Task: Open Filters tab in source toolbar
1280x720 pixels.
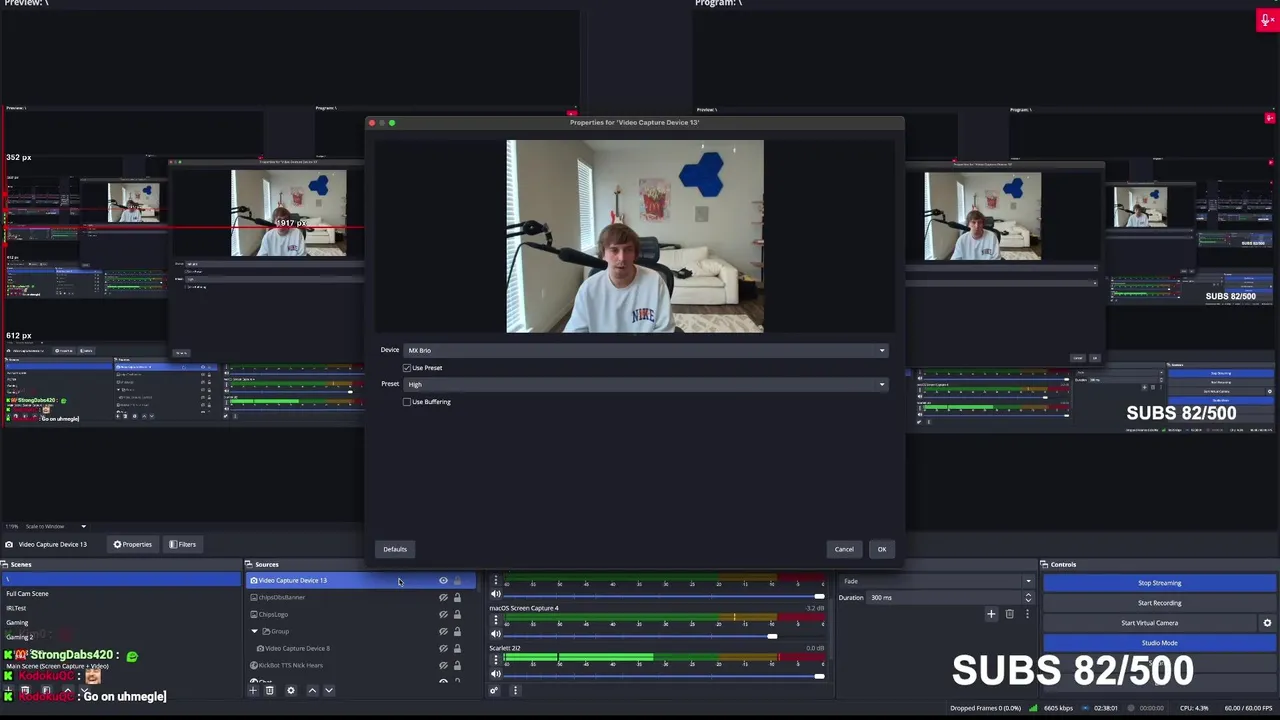Action: [183, 544]
